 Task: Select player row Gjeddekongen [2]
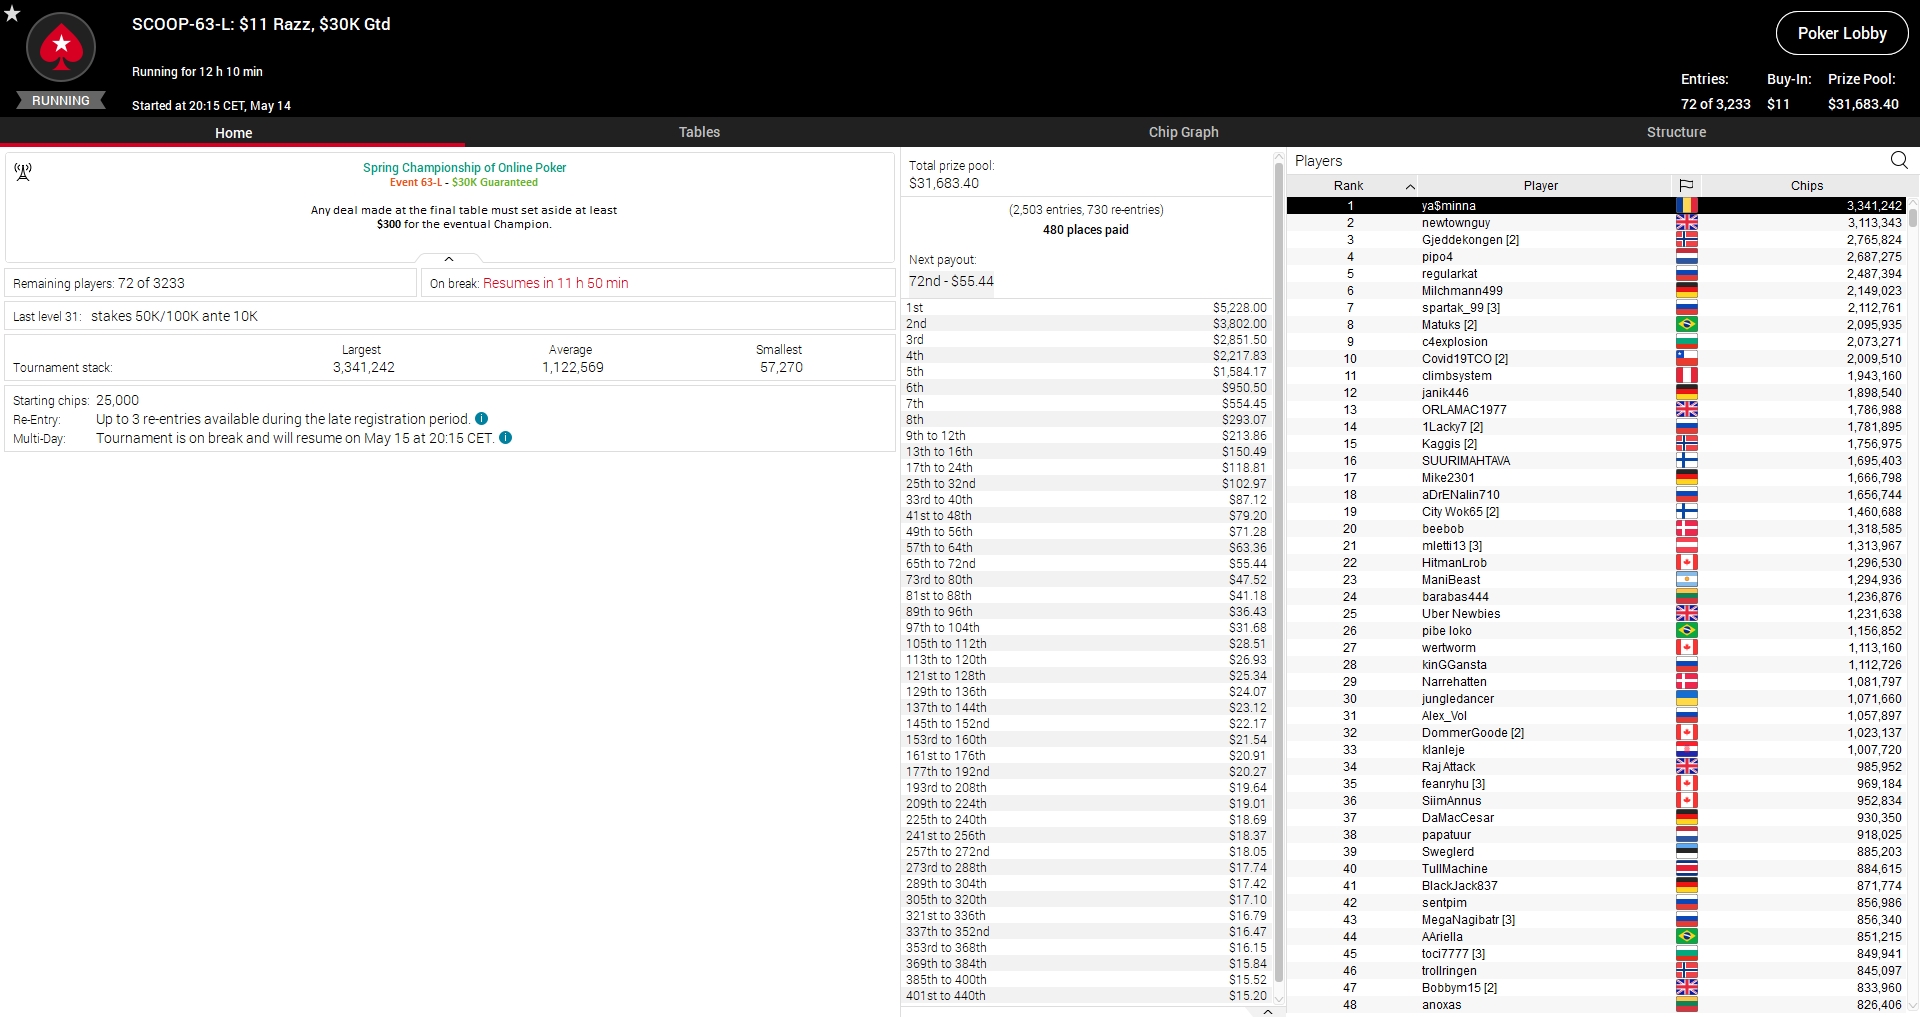1596,240
